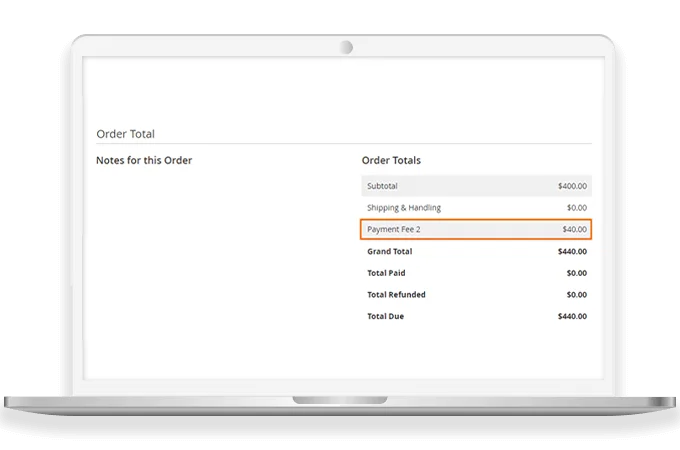This screenshot has width=680, height=450.
Task: Select the $400.00 subtotal amount
Action: tap(572, 186)
